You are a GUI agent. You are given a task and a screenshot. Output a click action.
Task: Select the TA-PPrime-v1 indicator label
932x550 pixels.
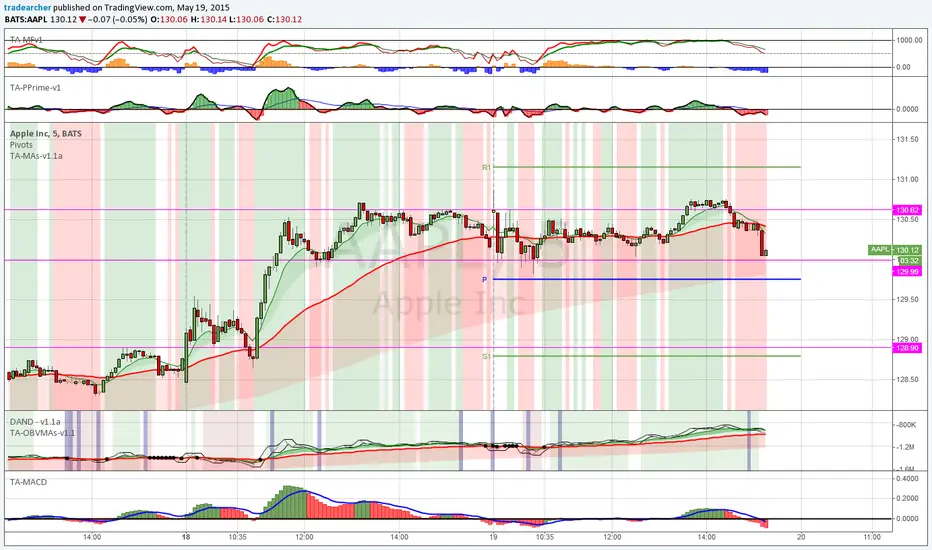click(35, 87)
